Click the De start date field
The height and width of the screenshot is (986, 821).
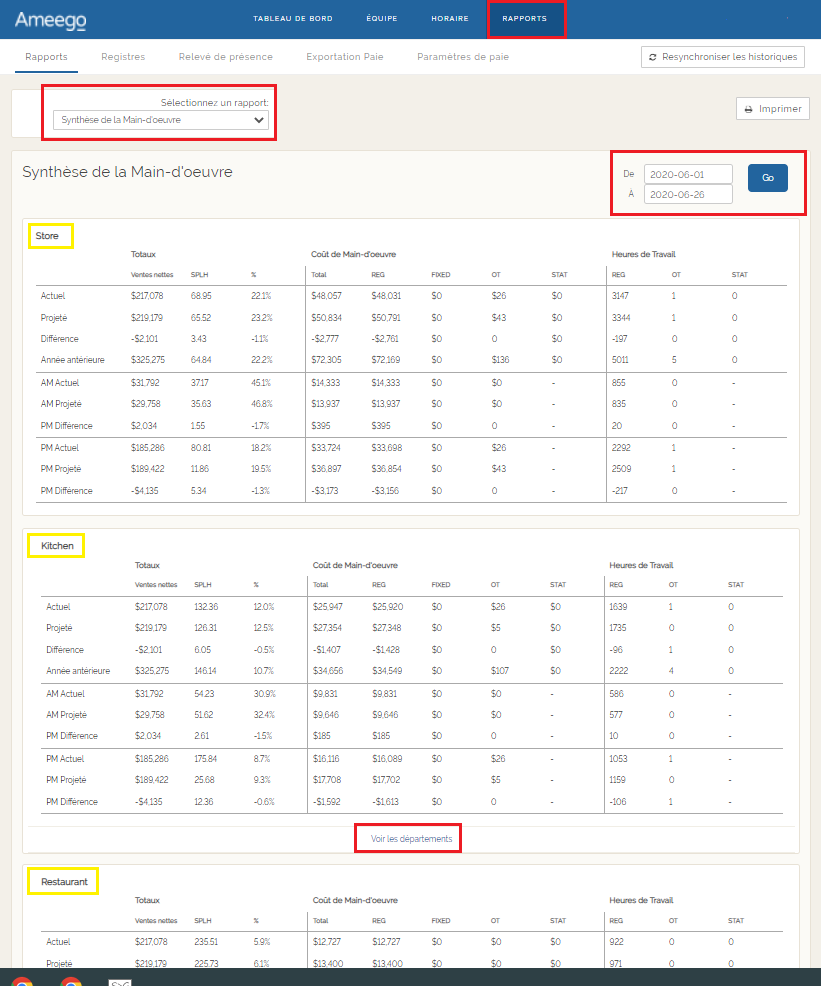pos(687,174)
